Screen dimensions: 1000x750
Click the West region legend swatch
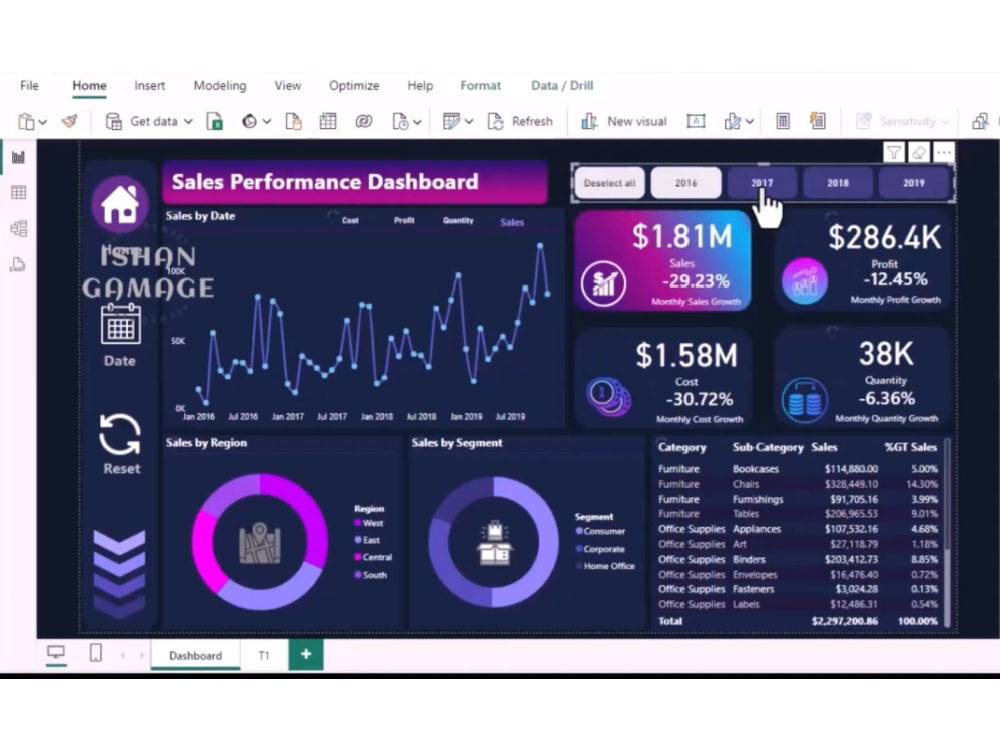(x=358, y=523)
